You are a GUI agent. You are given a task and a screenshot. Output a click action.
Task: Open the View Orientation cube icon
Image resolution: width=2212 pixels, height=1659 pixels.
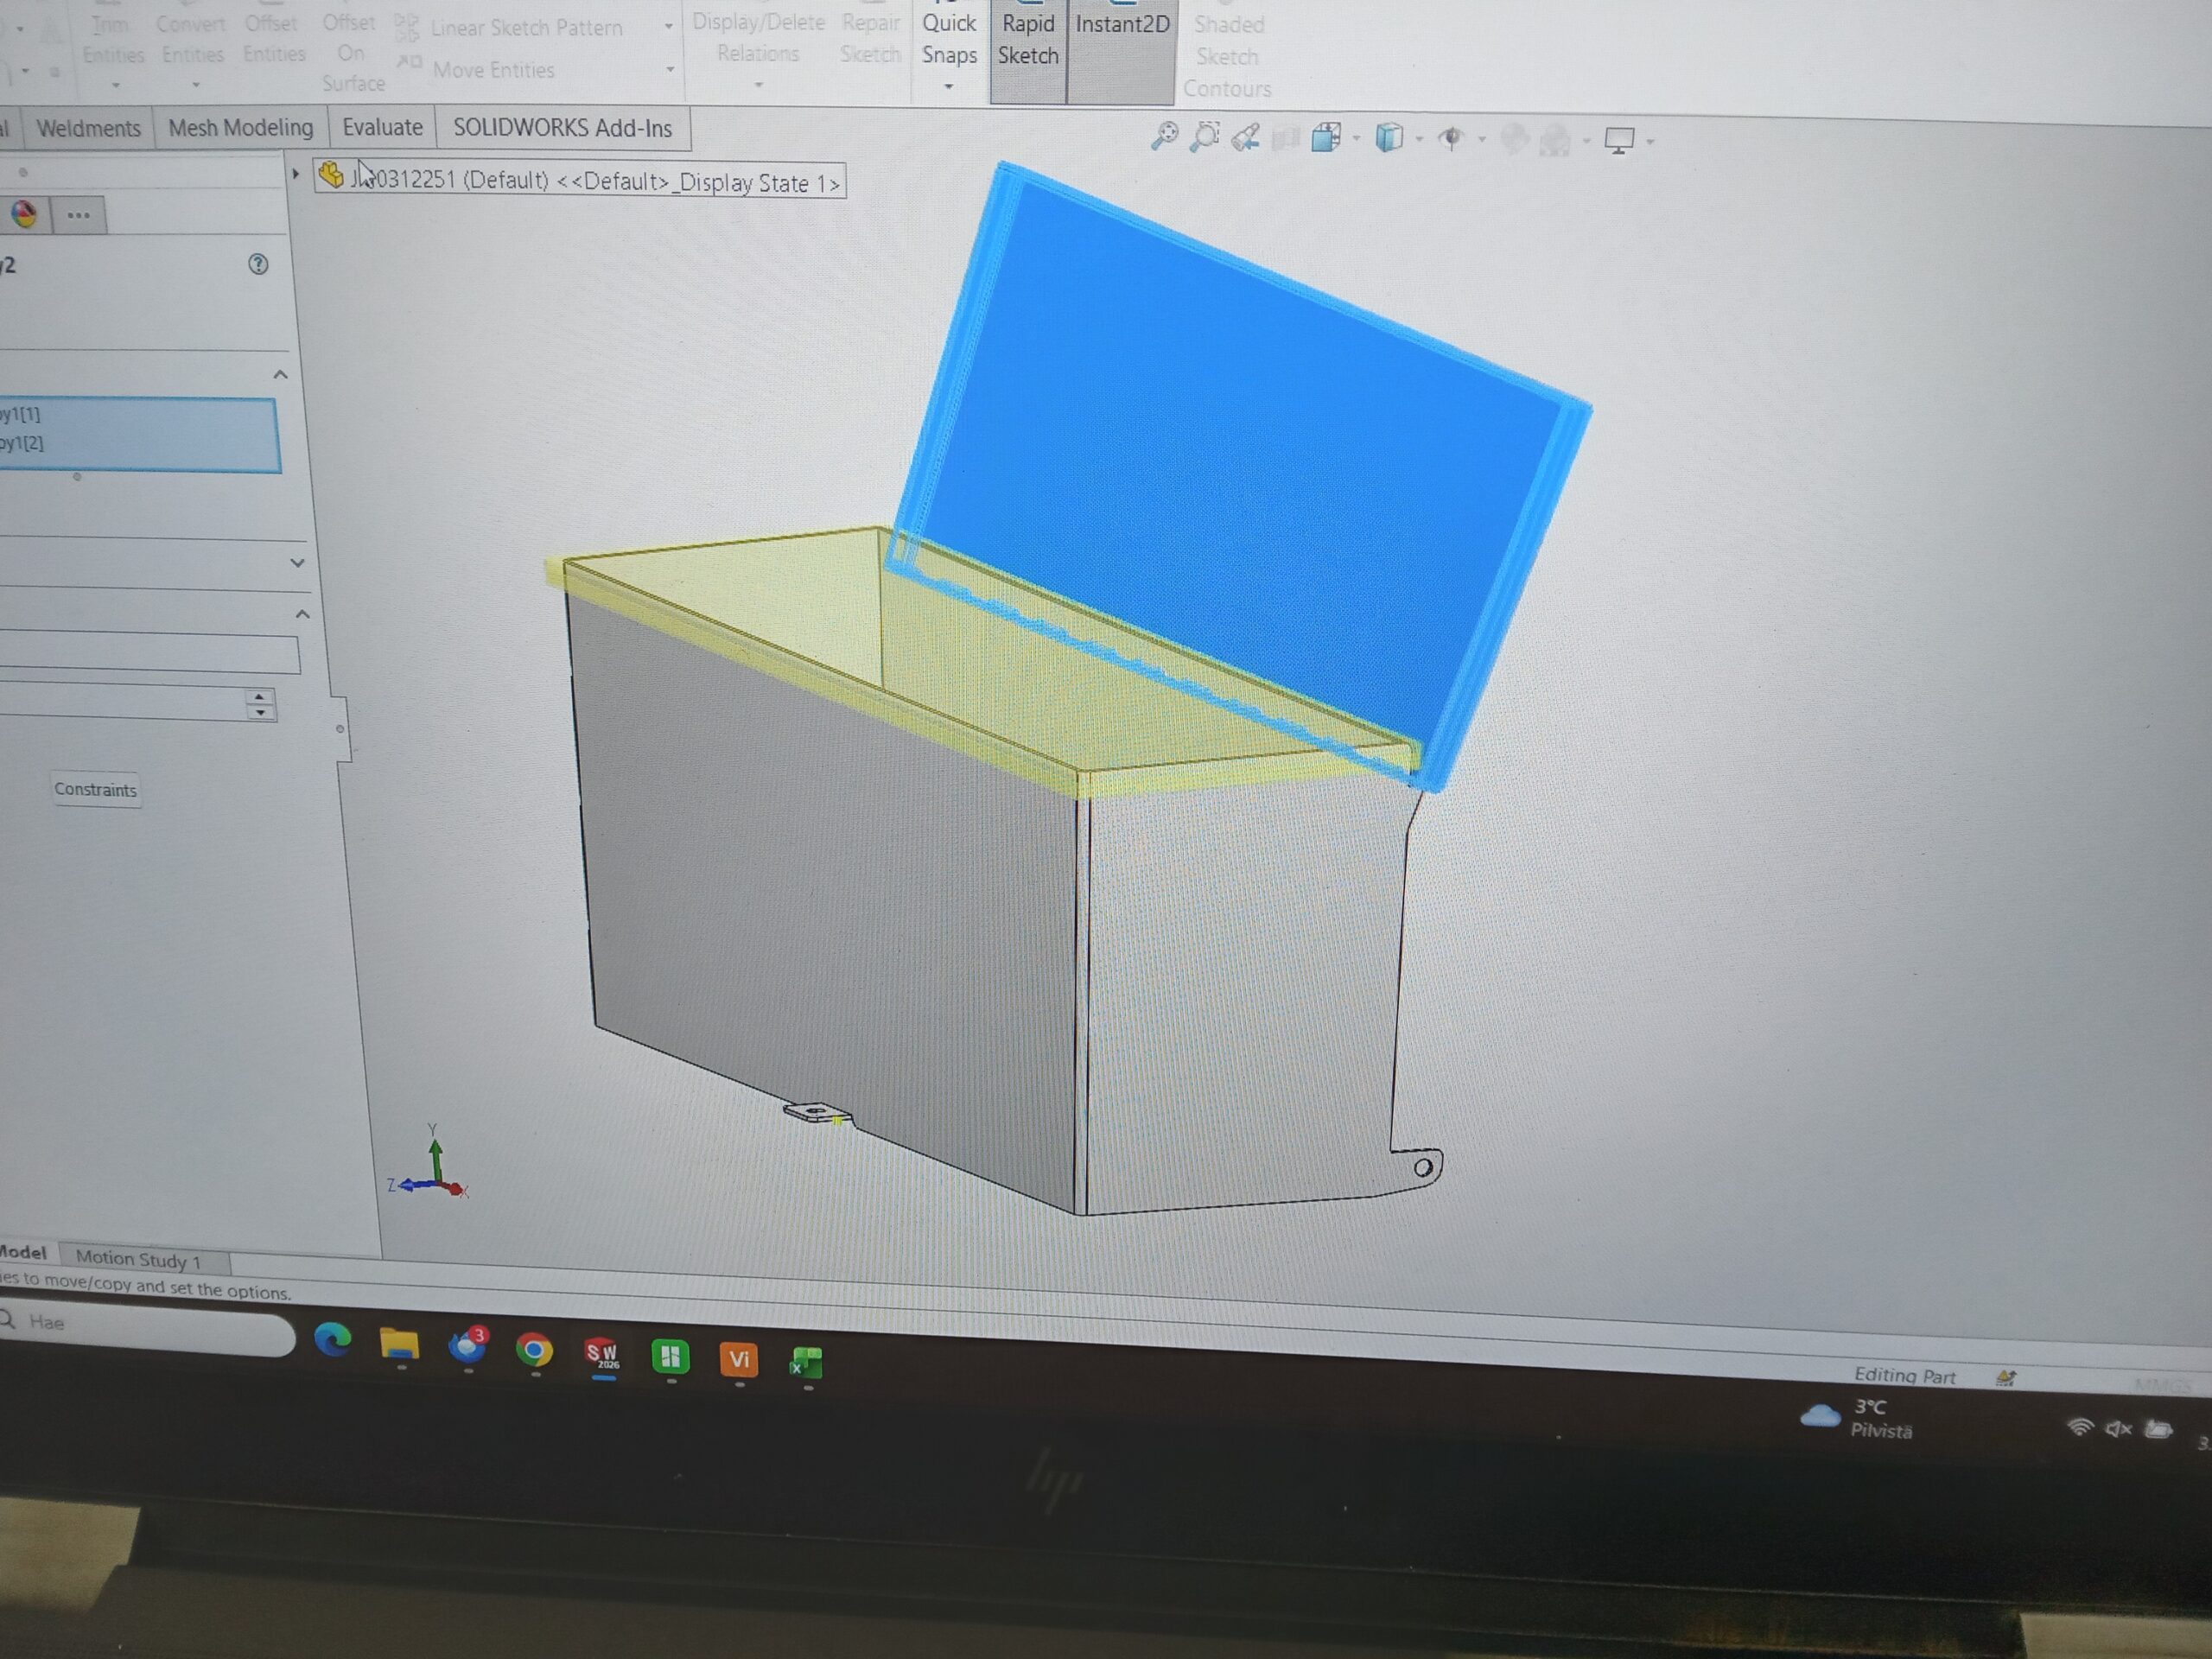coord(1327,137)
